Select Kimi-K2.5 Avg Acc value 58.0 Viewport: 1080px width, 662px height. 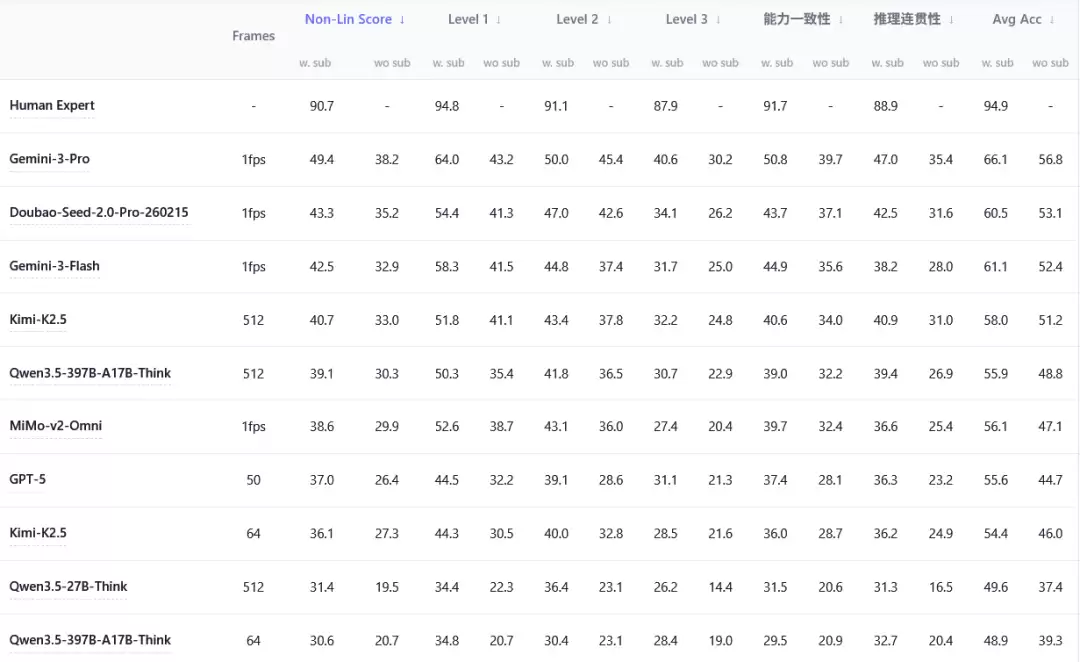995,320
